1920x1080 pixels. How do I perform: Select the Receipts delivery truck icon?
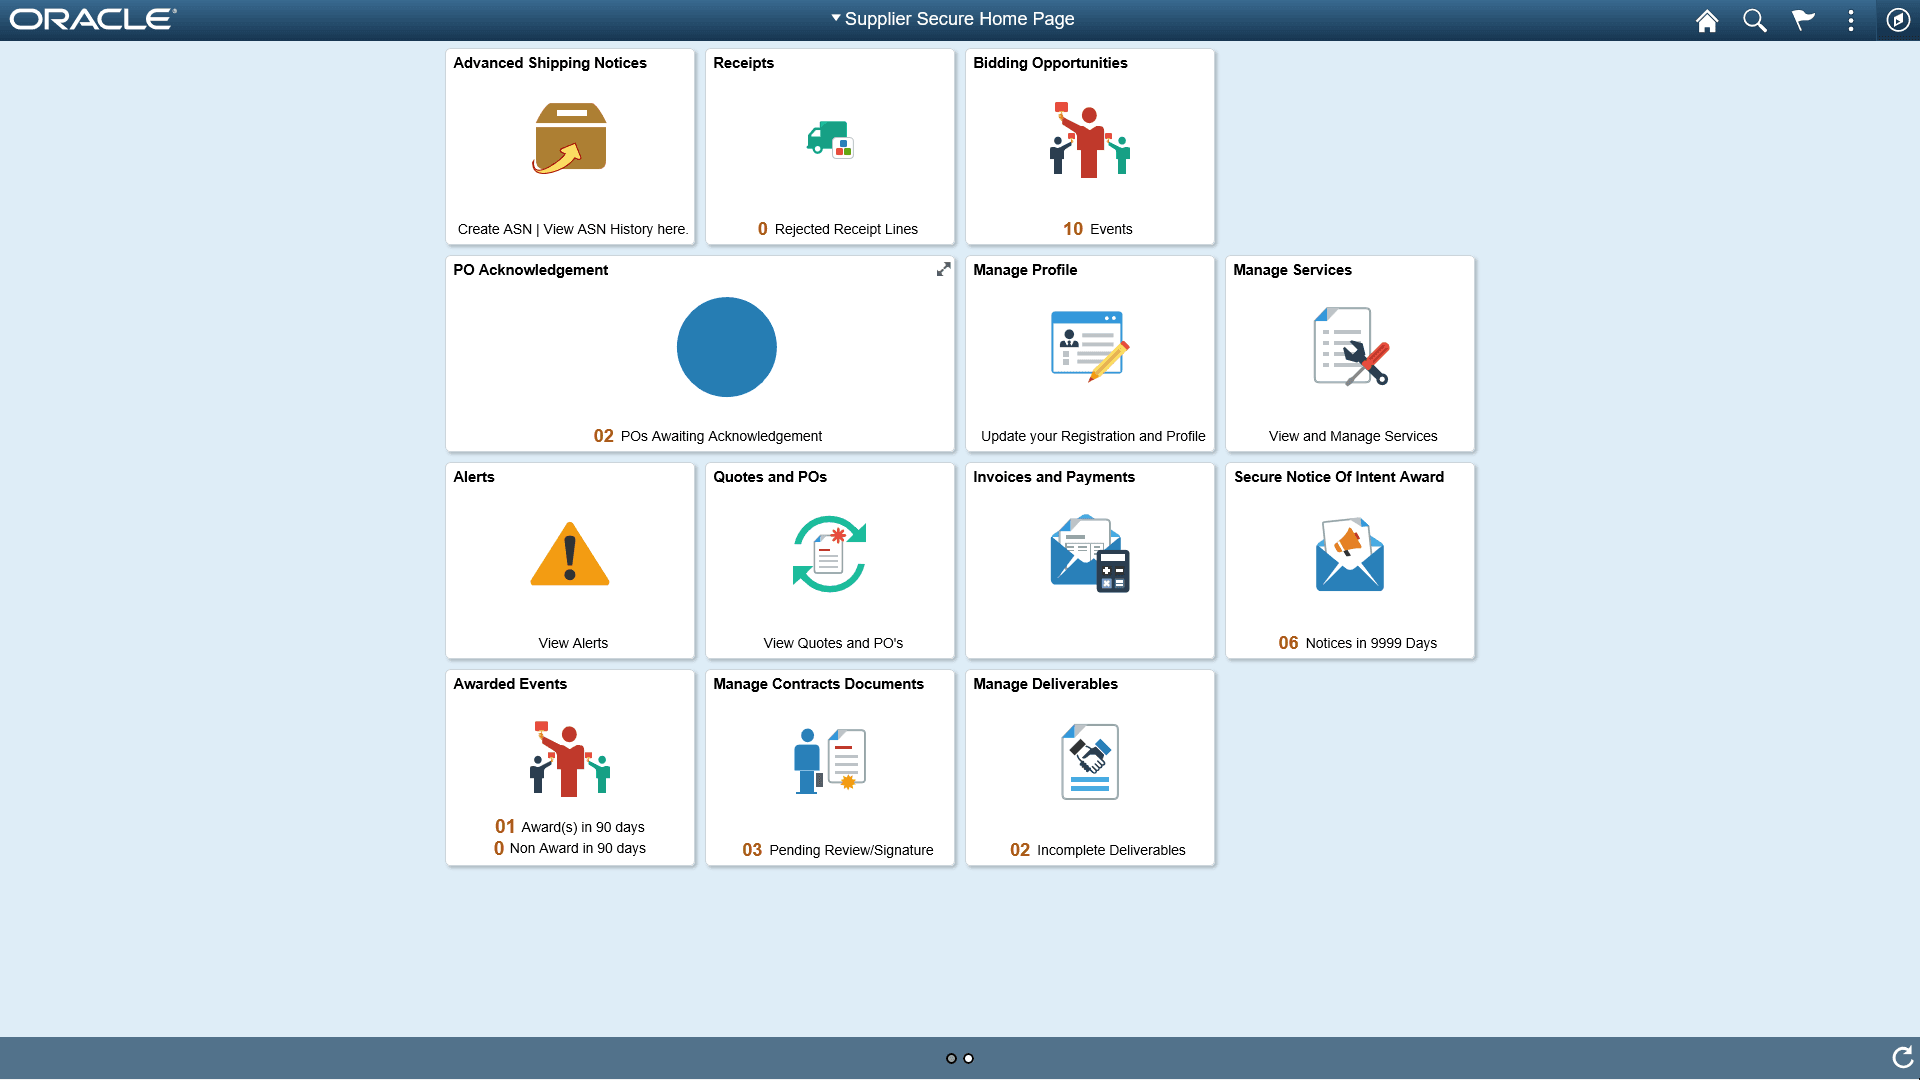[830, 139]
